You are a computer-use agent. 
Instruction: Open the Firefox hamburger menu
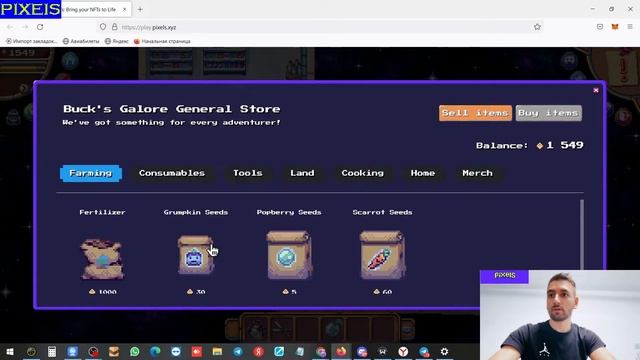click(630, 27)
